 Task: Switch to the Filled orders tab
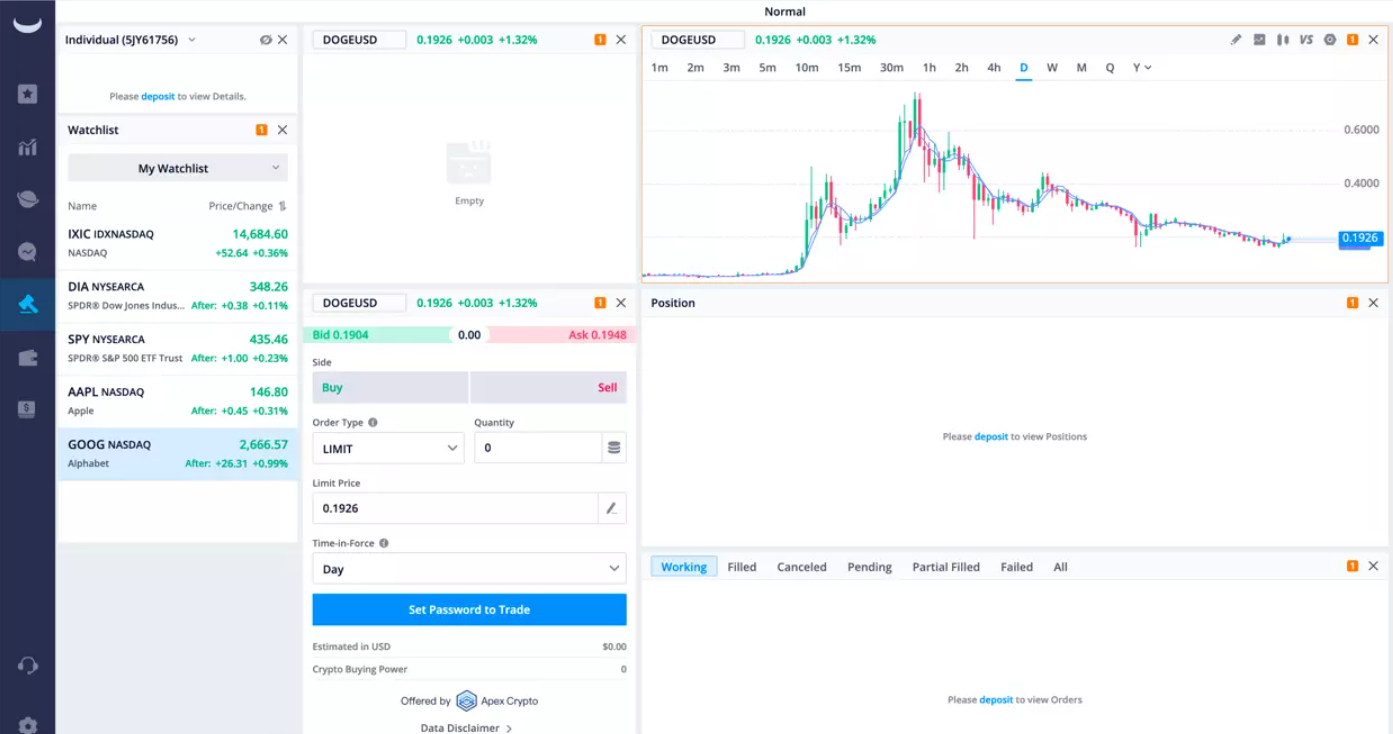[742, 567]
